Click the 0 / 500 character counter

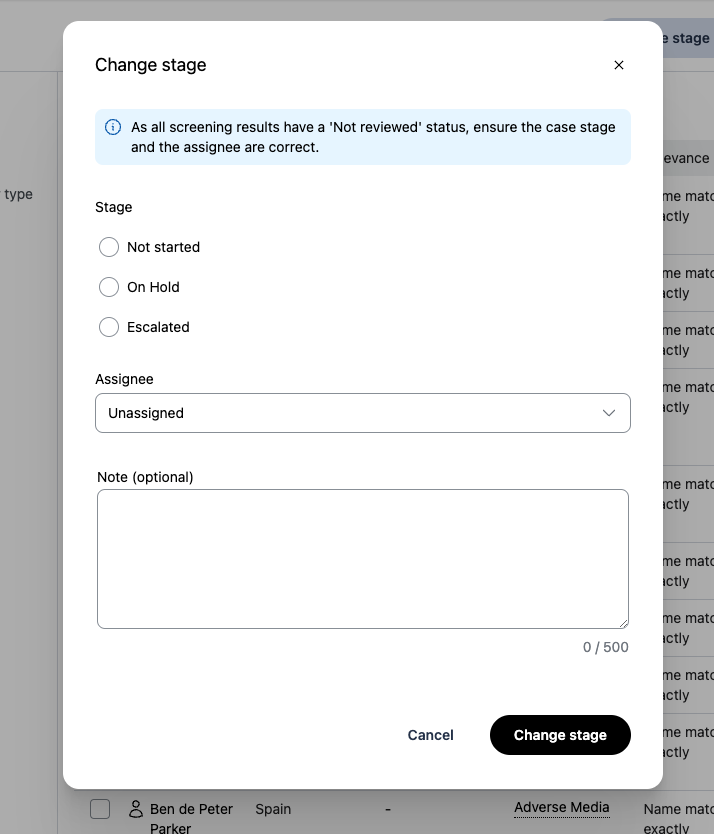pyautogui.click(x=605, y=647)
